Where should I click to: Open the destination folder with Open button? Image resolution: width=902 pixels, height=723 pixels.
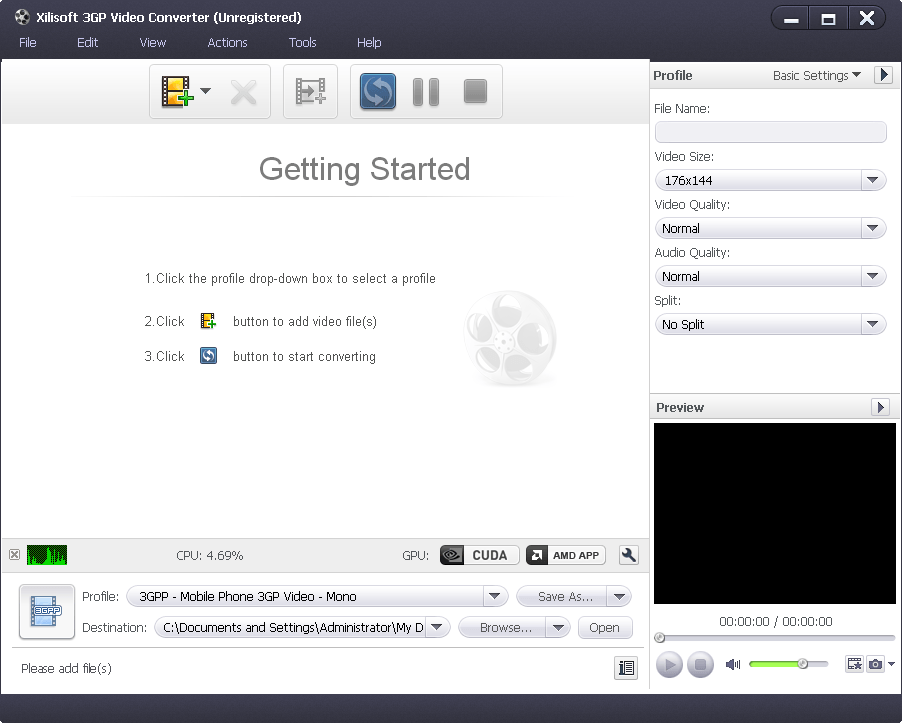point(605,627)
